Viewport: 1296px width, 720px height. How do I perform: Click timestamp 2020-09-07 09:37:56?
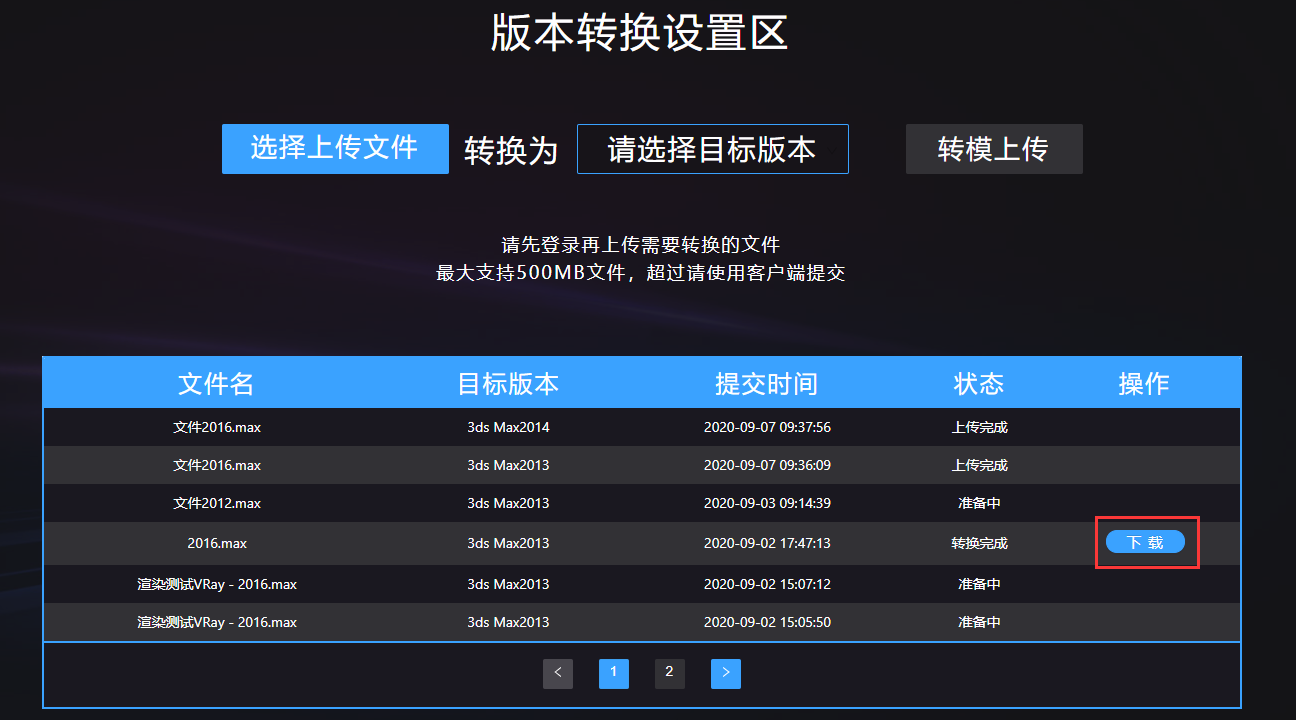point(767,427)
